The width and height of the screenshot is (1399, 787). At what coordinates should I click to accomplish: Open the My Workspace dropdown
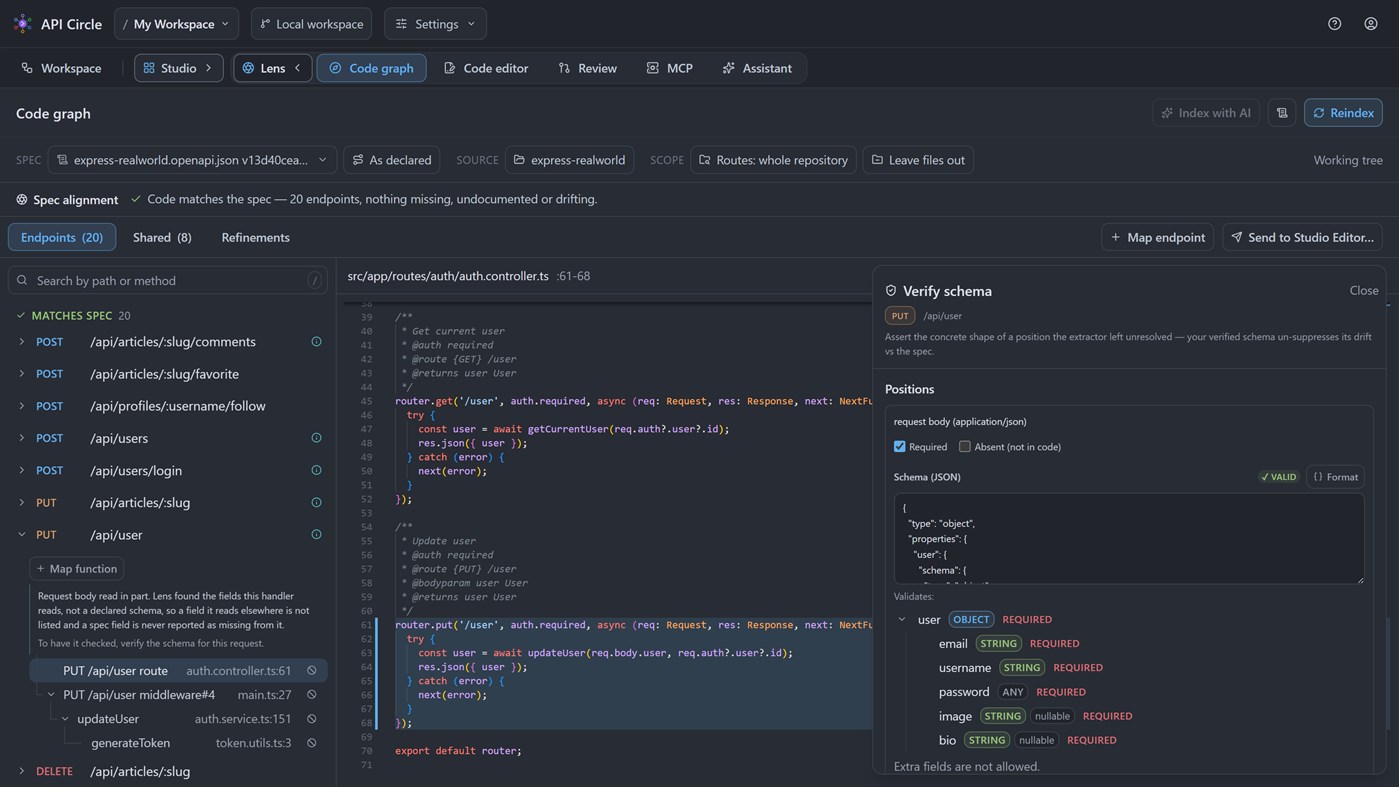pyautogui.click(x=176, y=24)
